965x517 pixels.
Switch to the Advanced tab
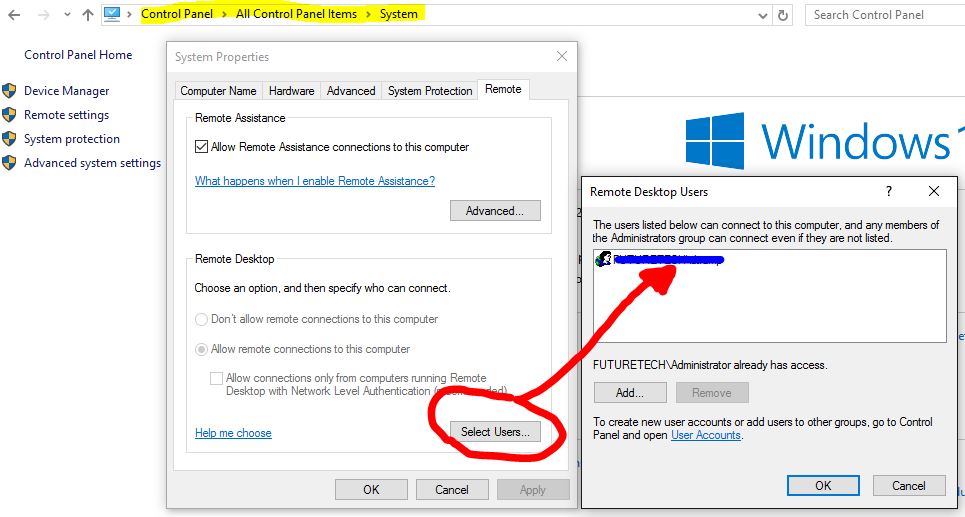(351, 90)
